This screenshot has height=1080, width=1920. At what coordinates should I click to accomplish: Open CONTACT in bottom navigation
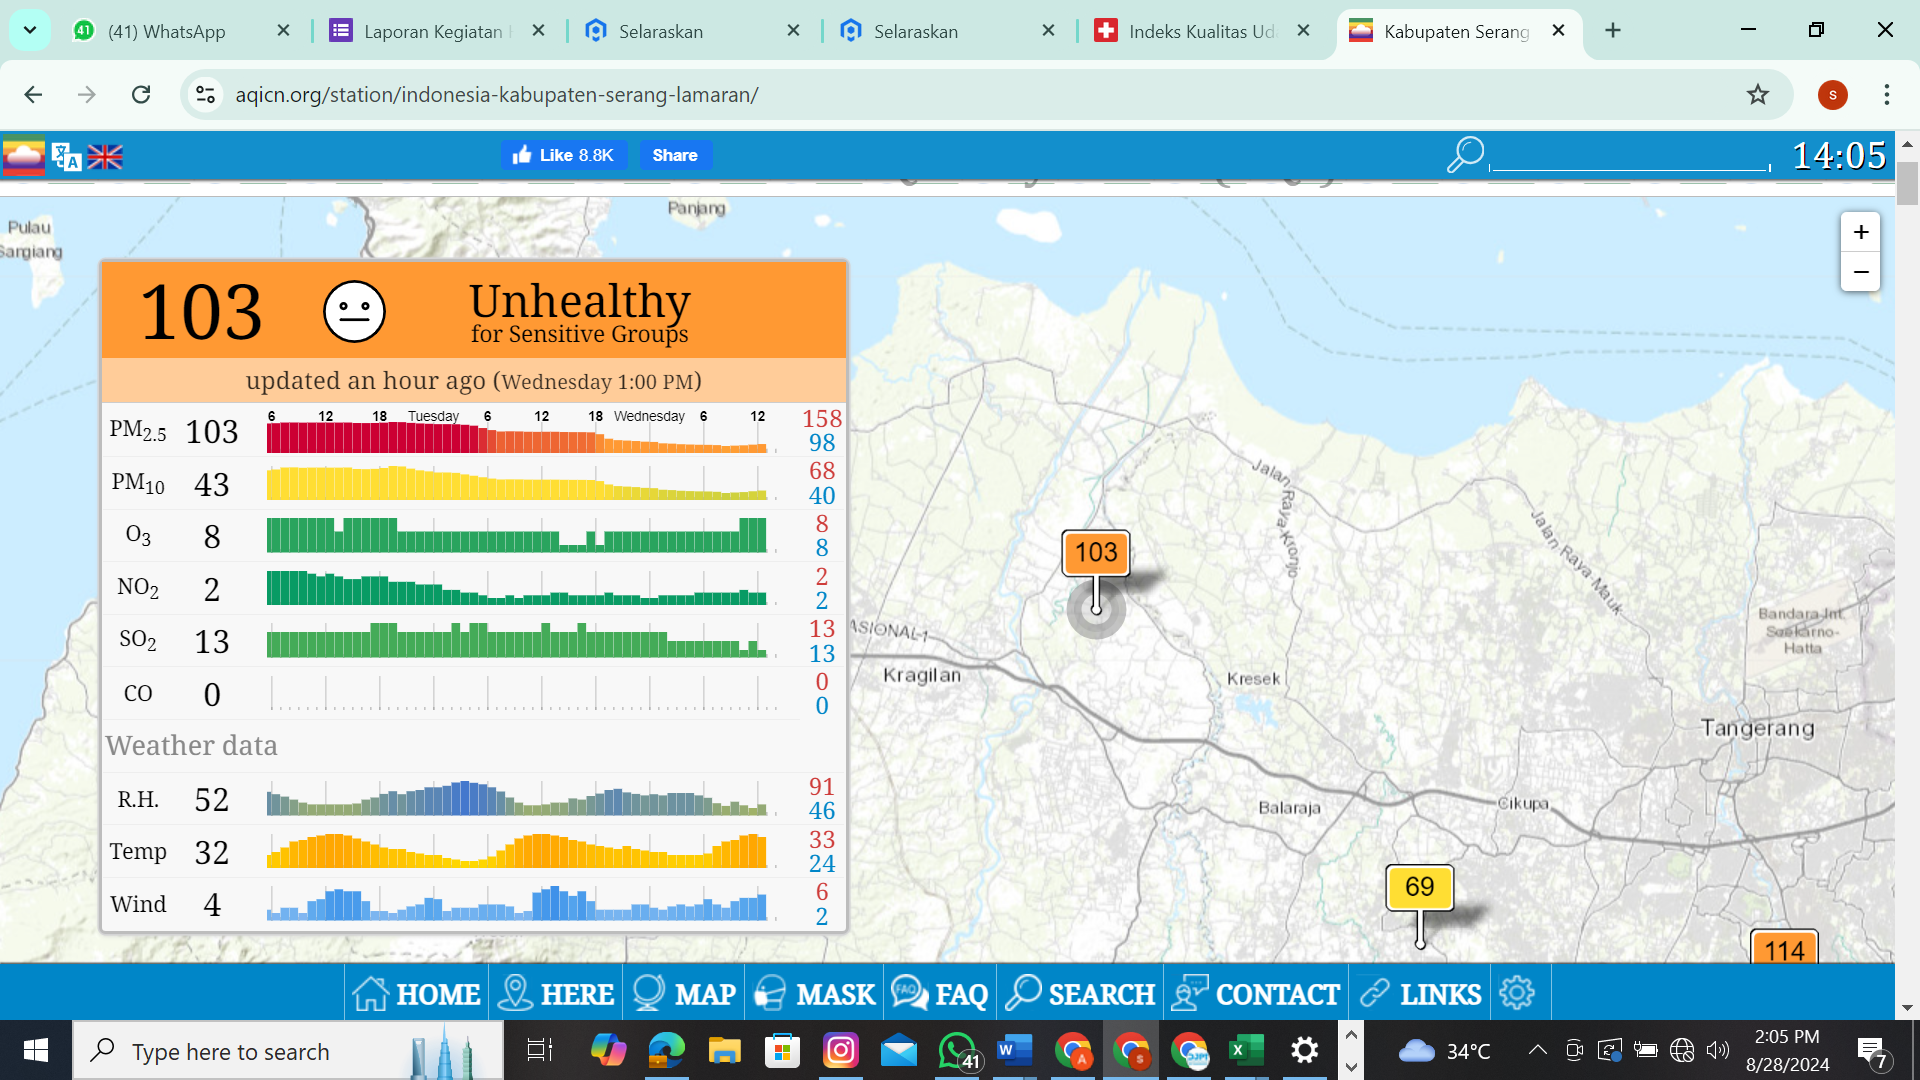coord(1256,994)
